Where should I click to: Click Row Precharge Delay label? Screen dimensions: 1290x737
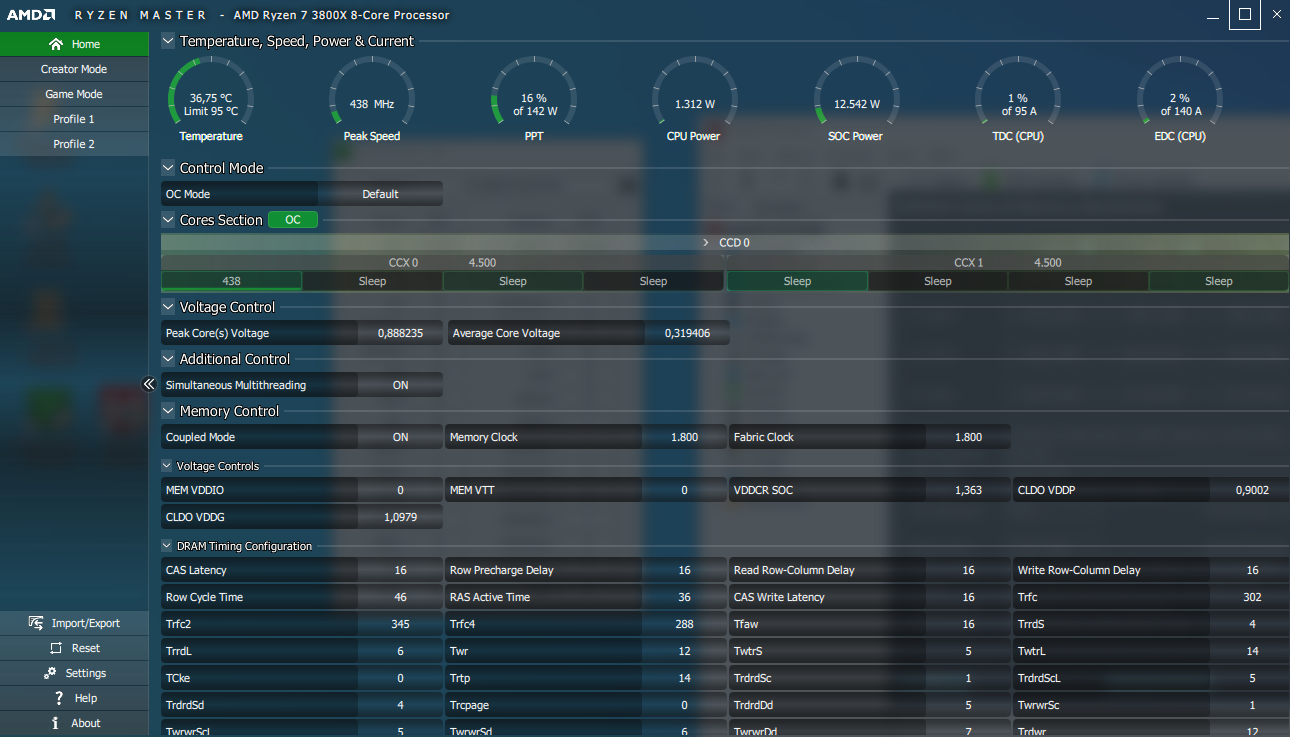pos(501,570)
